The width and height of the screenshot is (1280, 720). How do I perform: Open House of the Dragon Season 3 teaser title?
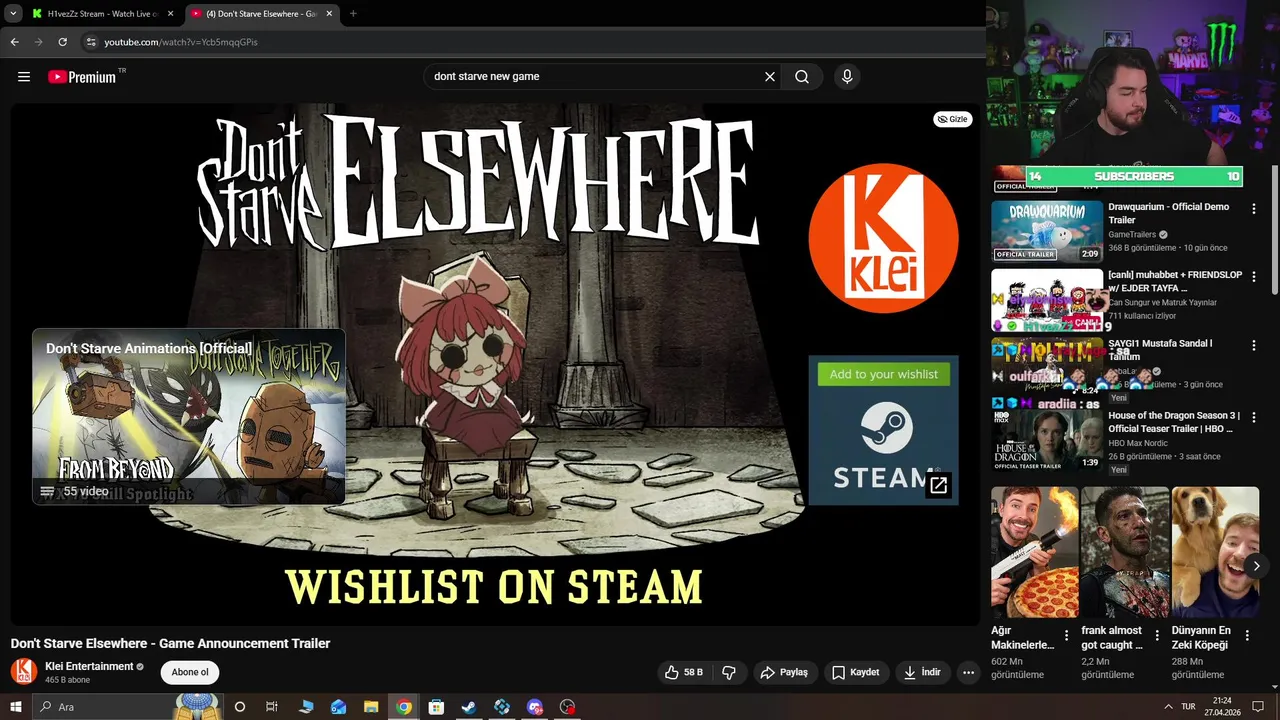pyautogui.click(x=1174, y=422)
